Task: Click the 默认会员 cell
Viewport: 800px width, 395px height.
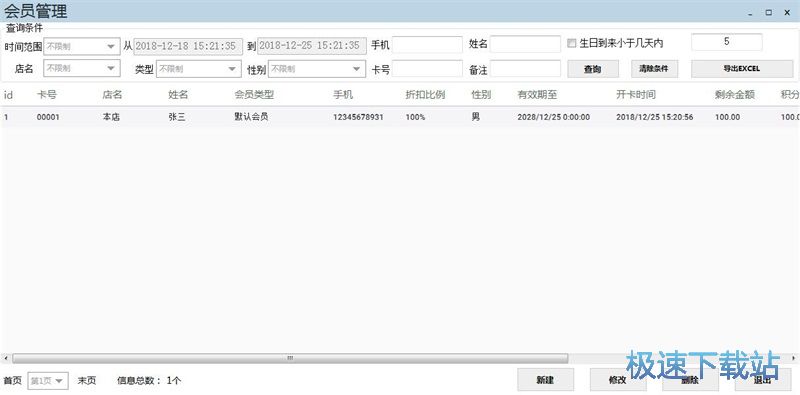Action: (x=251, y=117)
